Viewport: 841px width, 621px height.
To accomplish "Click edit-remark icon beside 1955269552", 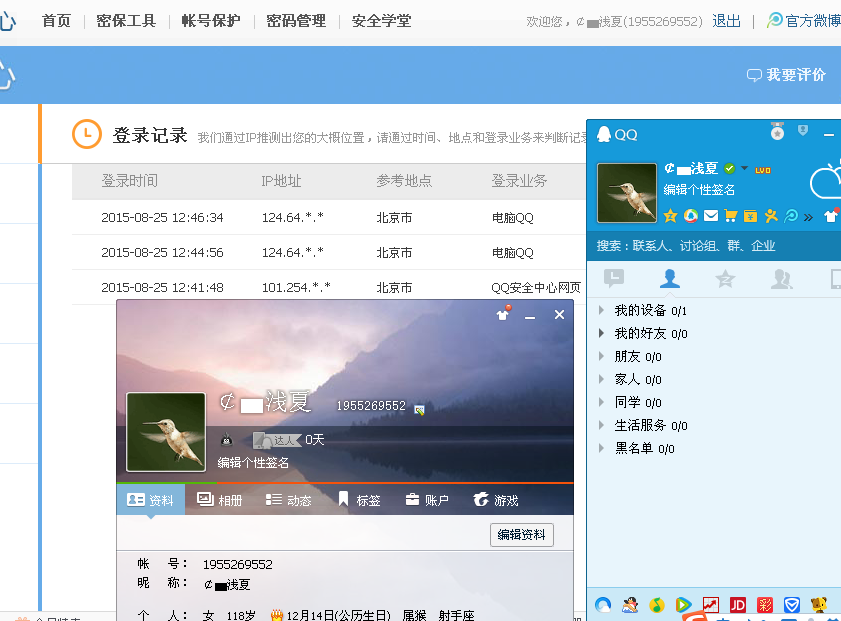I will [419, 410].
